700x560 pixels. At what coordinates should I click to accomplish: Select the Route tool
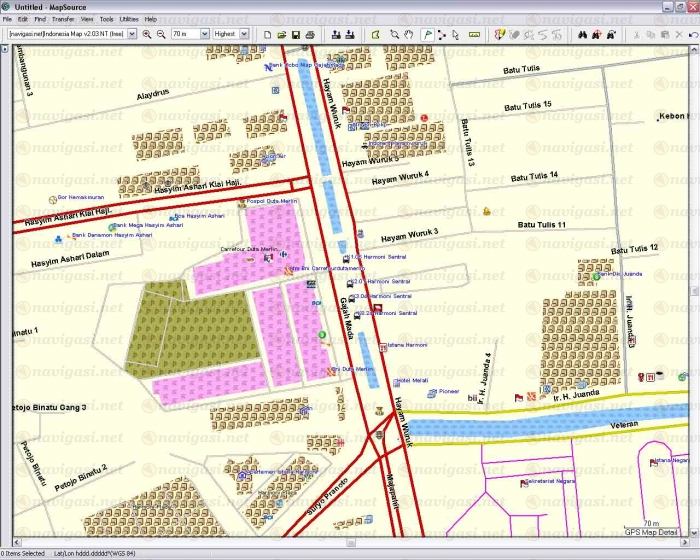(441, 34)
